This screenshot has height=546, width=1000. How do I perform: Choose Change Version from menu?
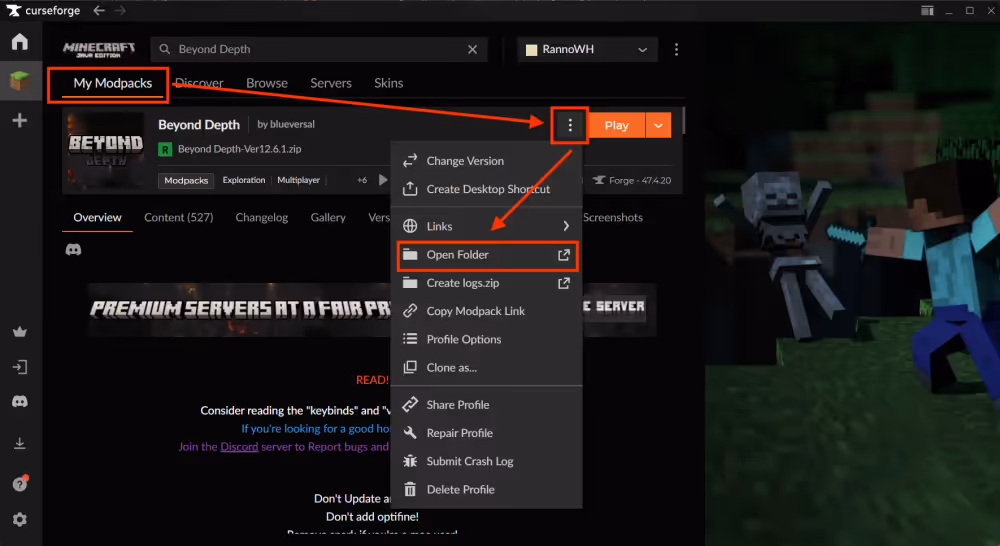pos(487,161)
